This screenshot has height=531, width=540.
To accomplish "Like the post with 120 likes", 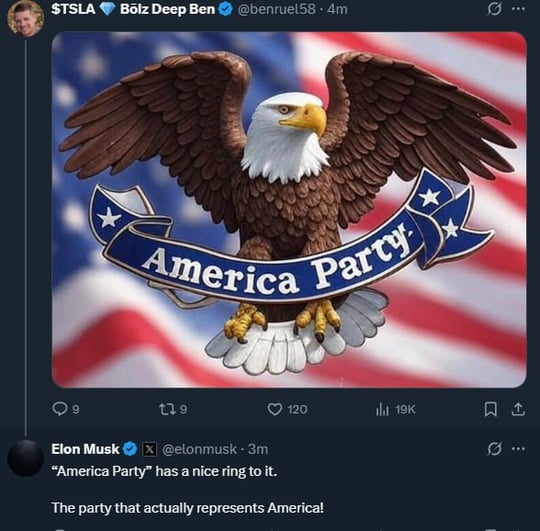I will (287, 409).
